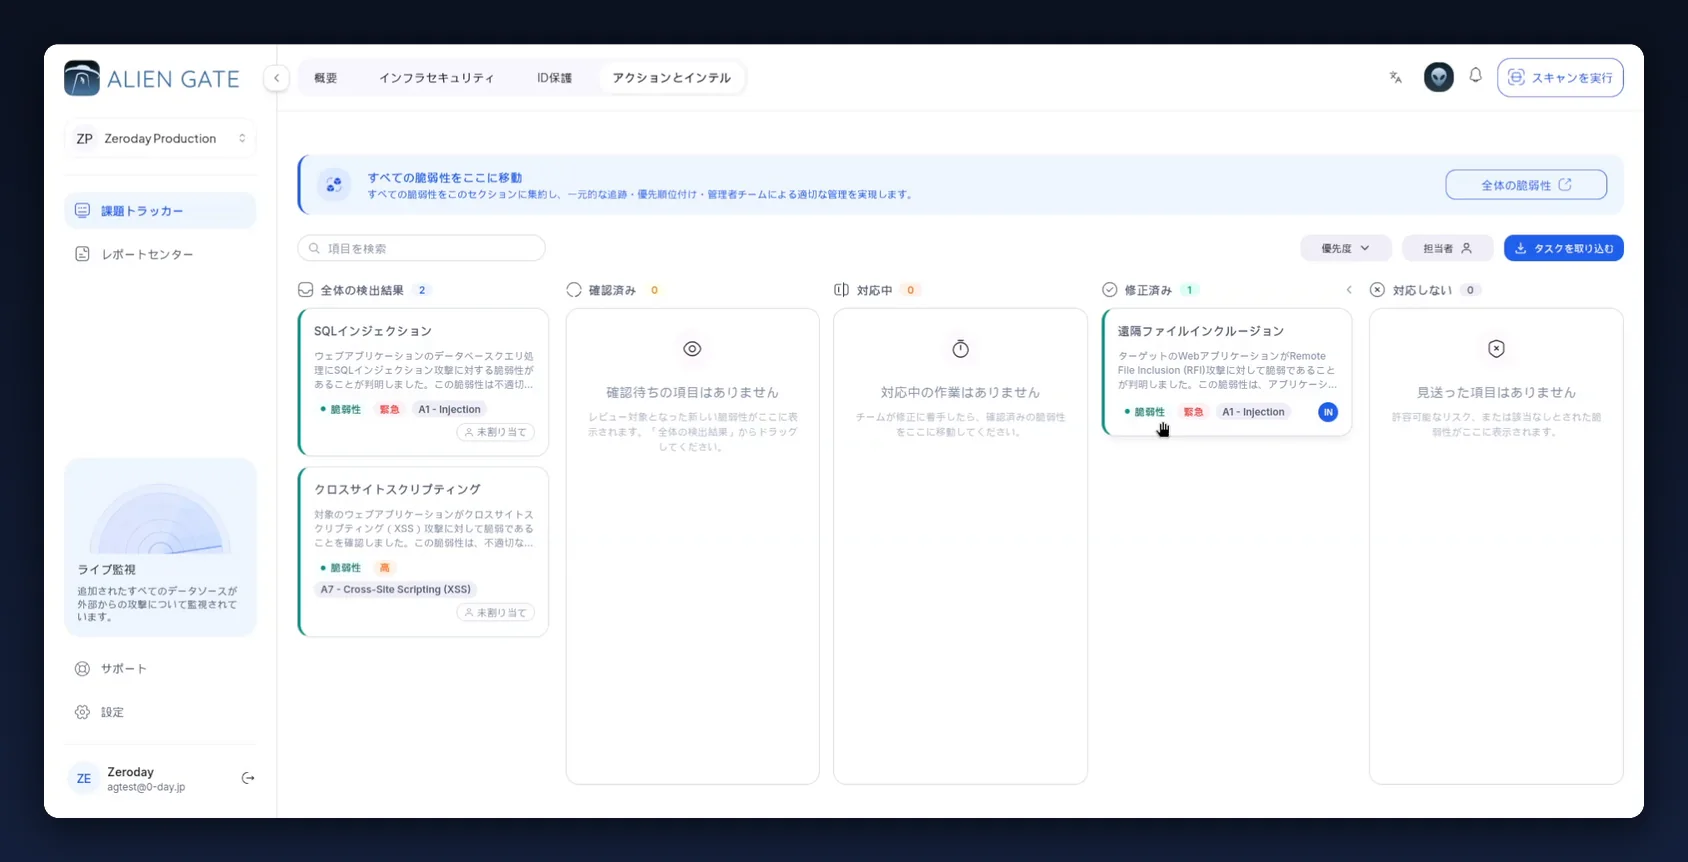Click the スキャンを実行 button
This screenshot has height=862, width=1688.
pos(1560,77)
